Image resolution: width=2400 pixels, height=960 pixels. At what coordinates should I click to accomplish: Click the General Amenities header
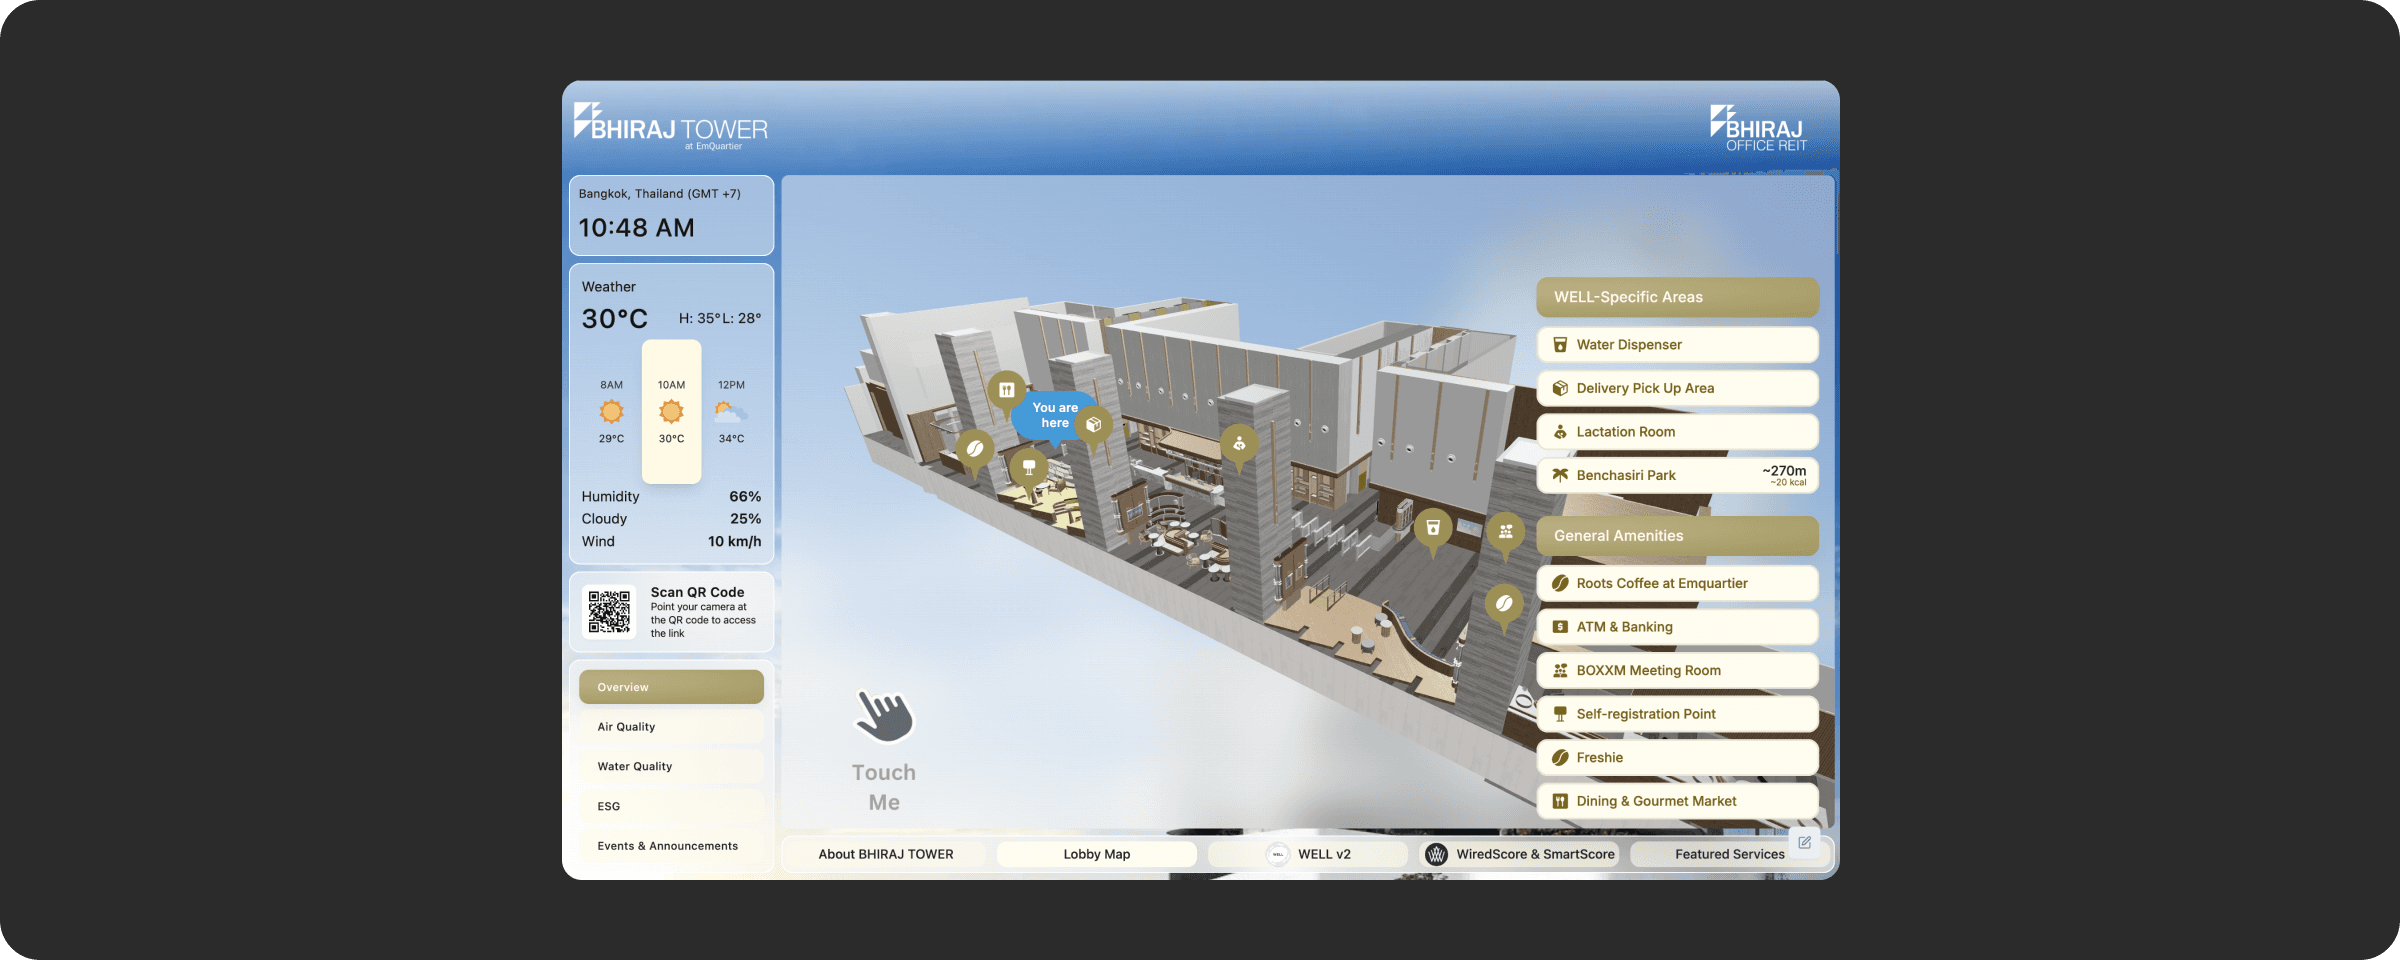click(1678, 536)
